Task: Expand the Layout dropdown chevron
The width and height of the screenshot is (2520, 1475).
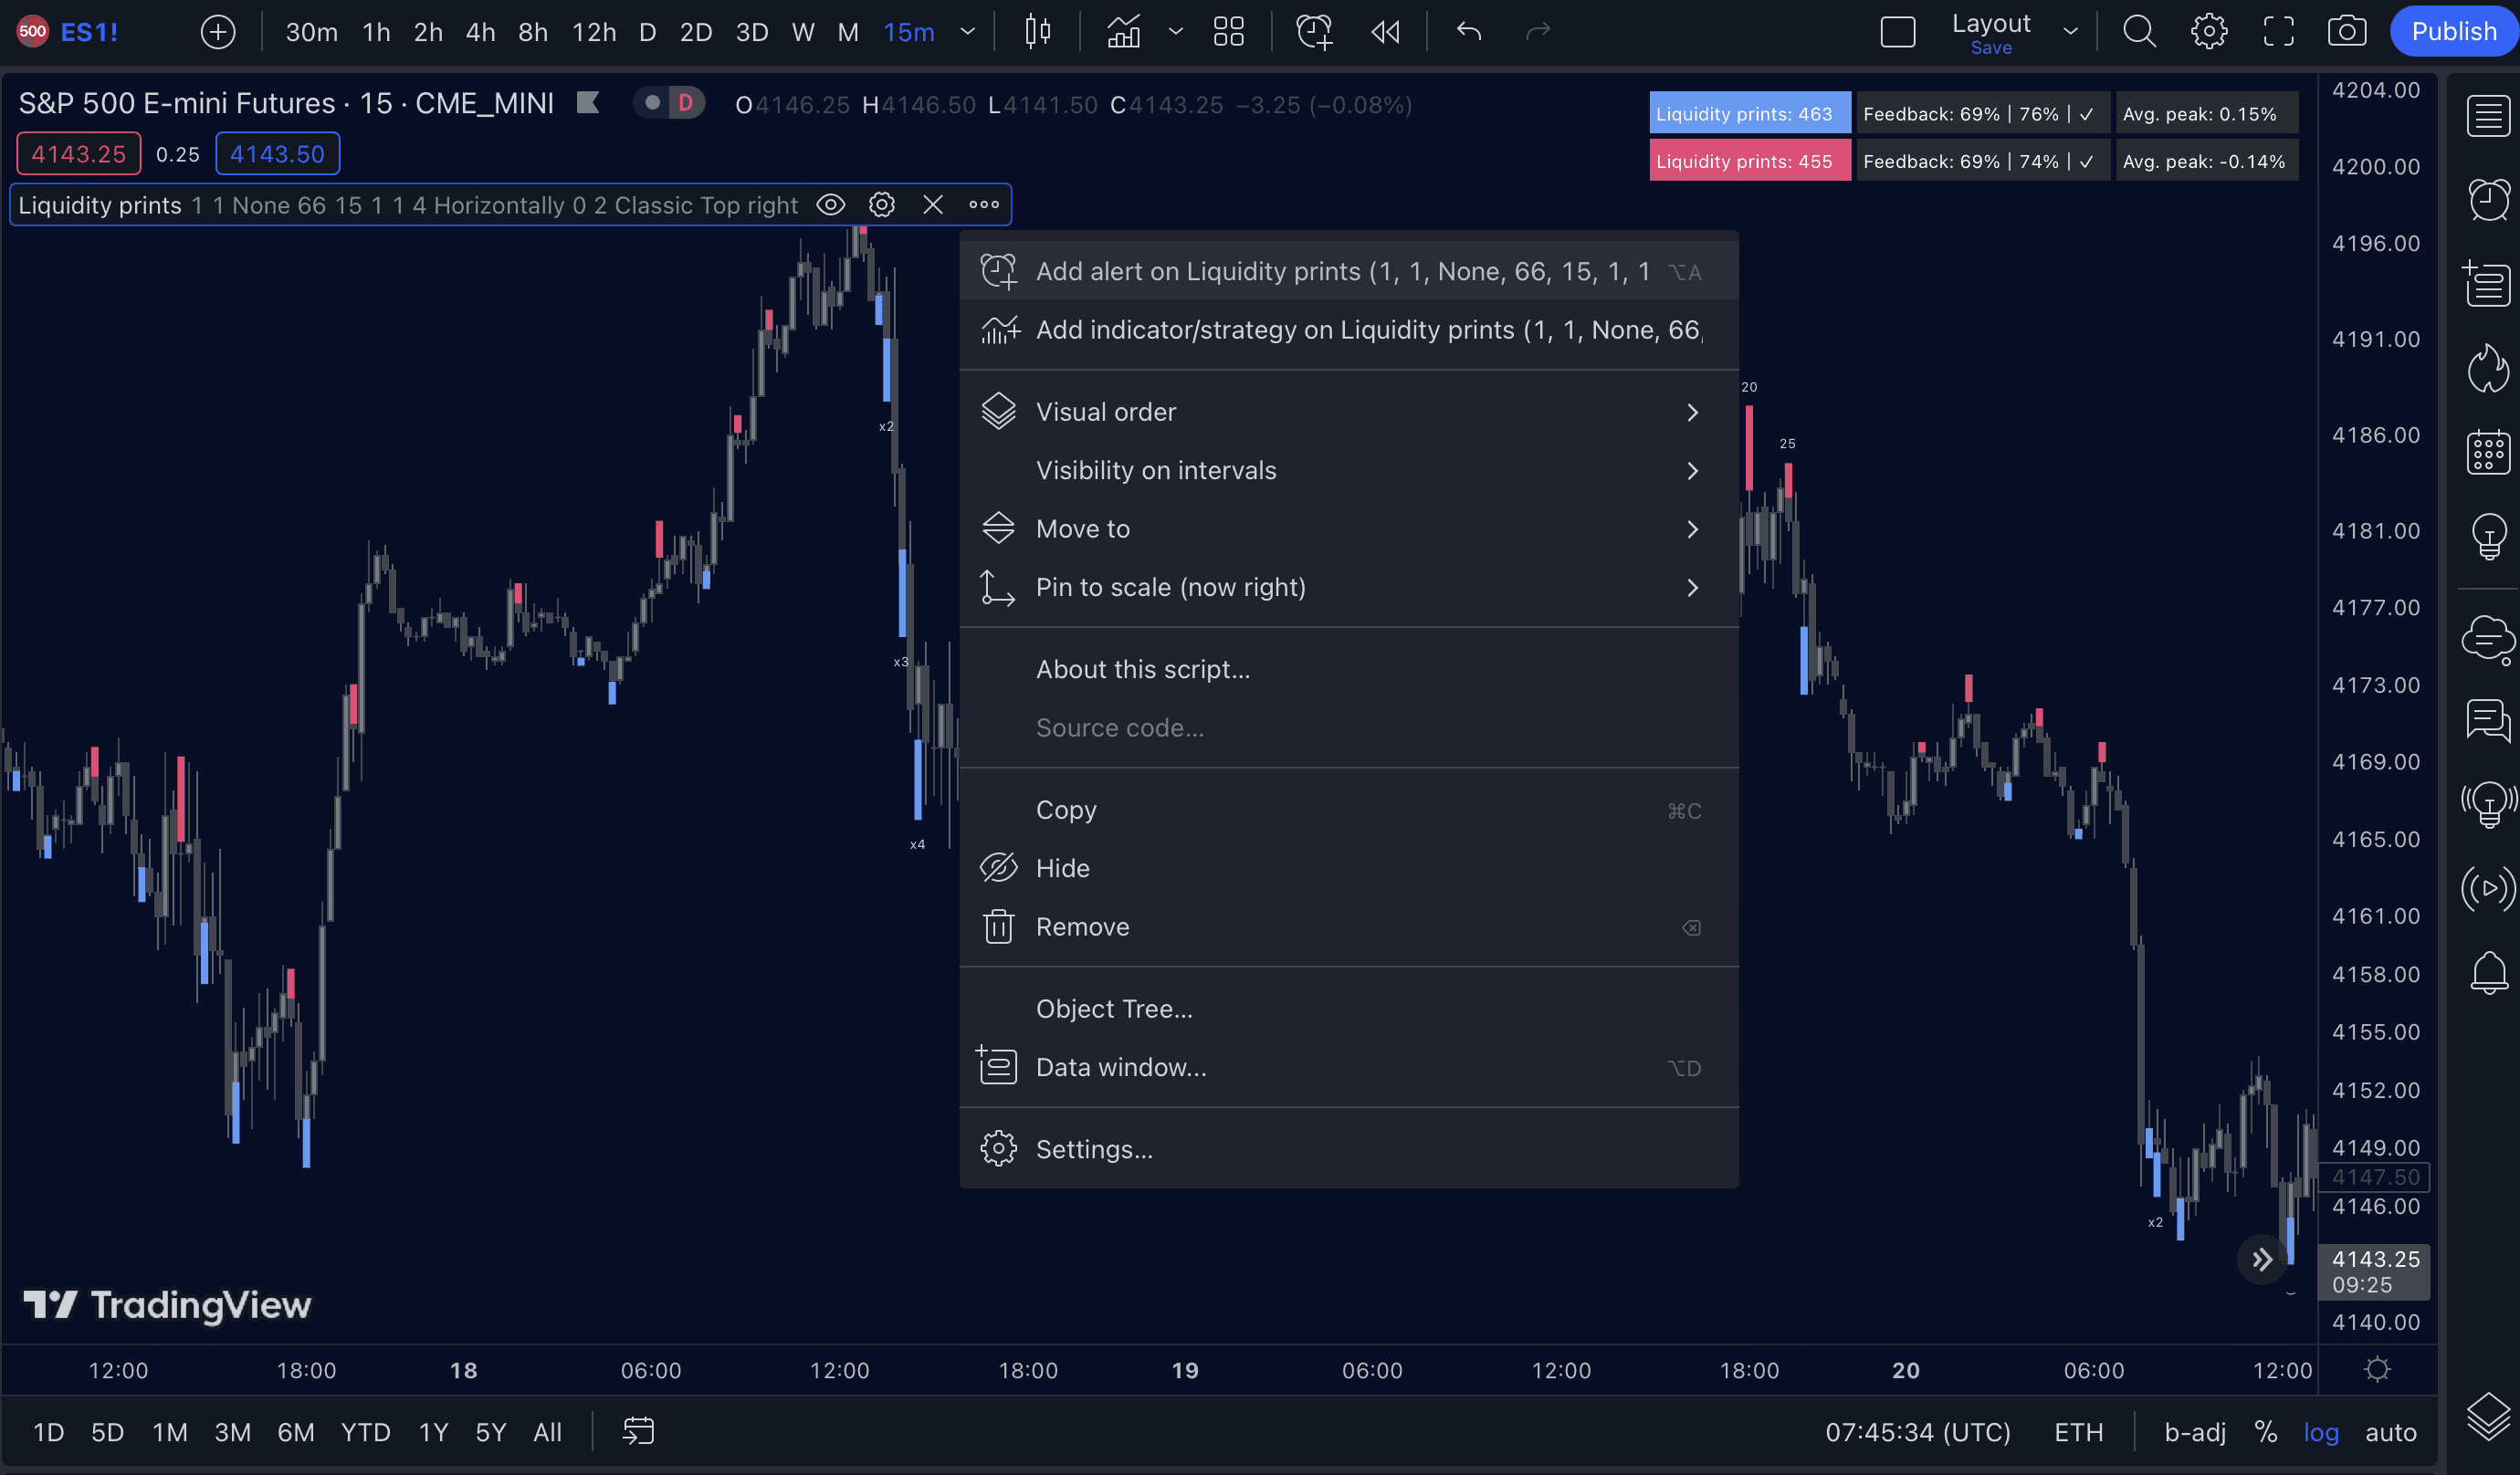Action: 2070,32
